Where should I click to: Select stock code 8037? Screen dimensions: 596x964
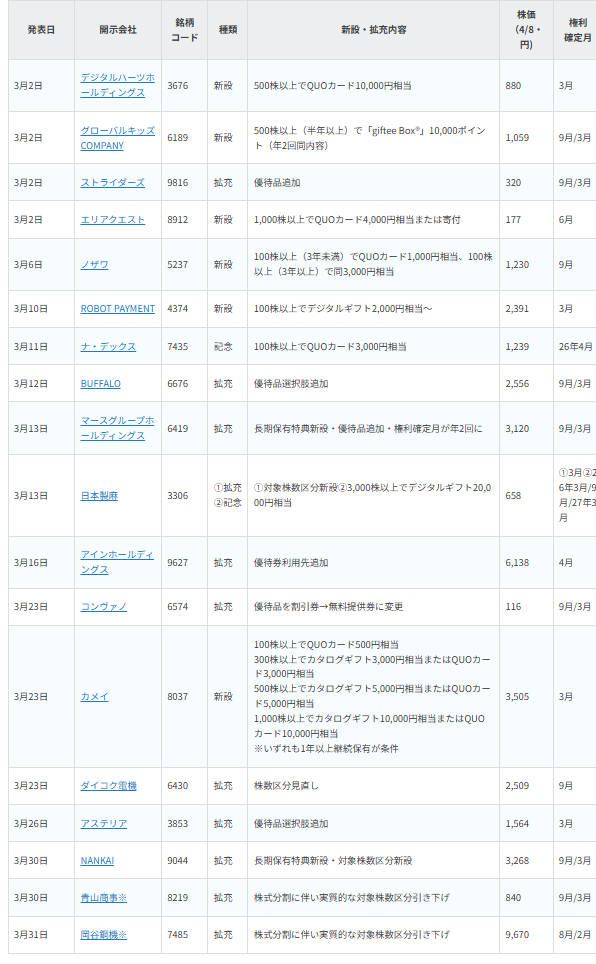pos(178,697)
